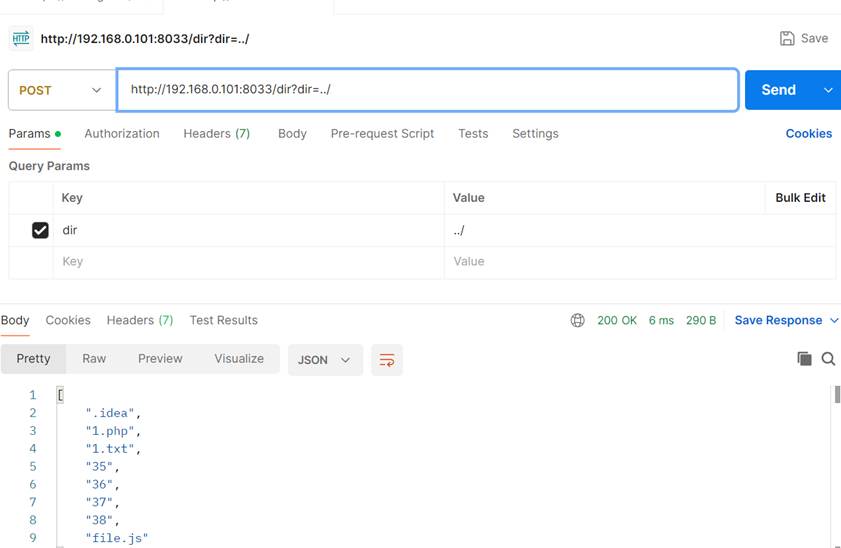Open the JSON format dropdown
The height and width of the screenshot is (548, 841).
[325, 360]
